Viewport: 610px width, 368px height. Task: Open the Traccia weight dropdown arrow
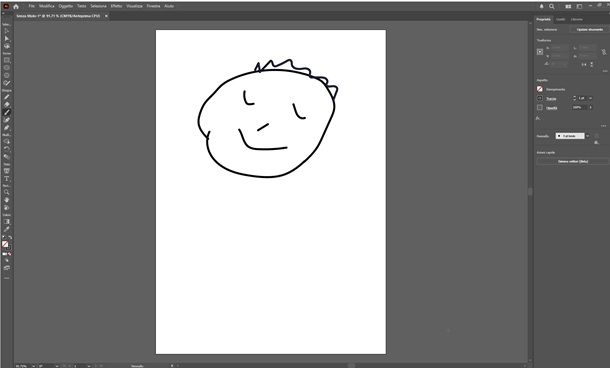(591, 98)
